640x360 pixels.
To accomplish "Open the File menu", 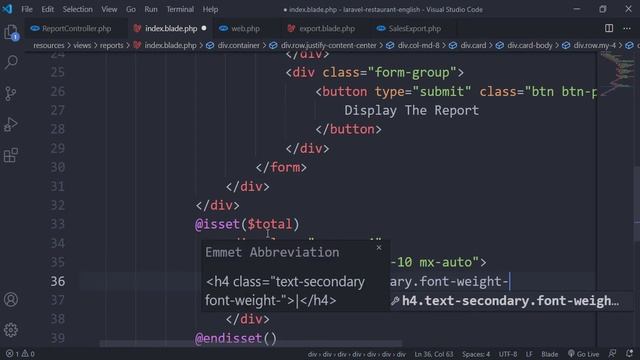I will point(27,9).
